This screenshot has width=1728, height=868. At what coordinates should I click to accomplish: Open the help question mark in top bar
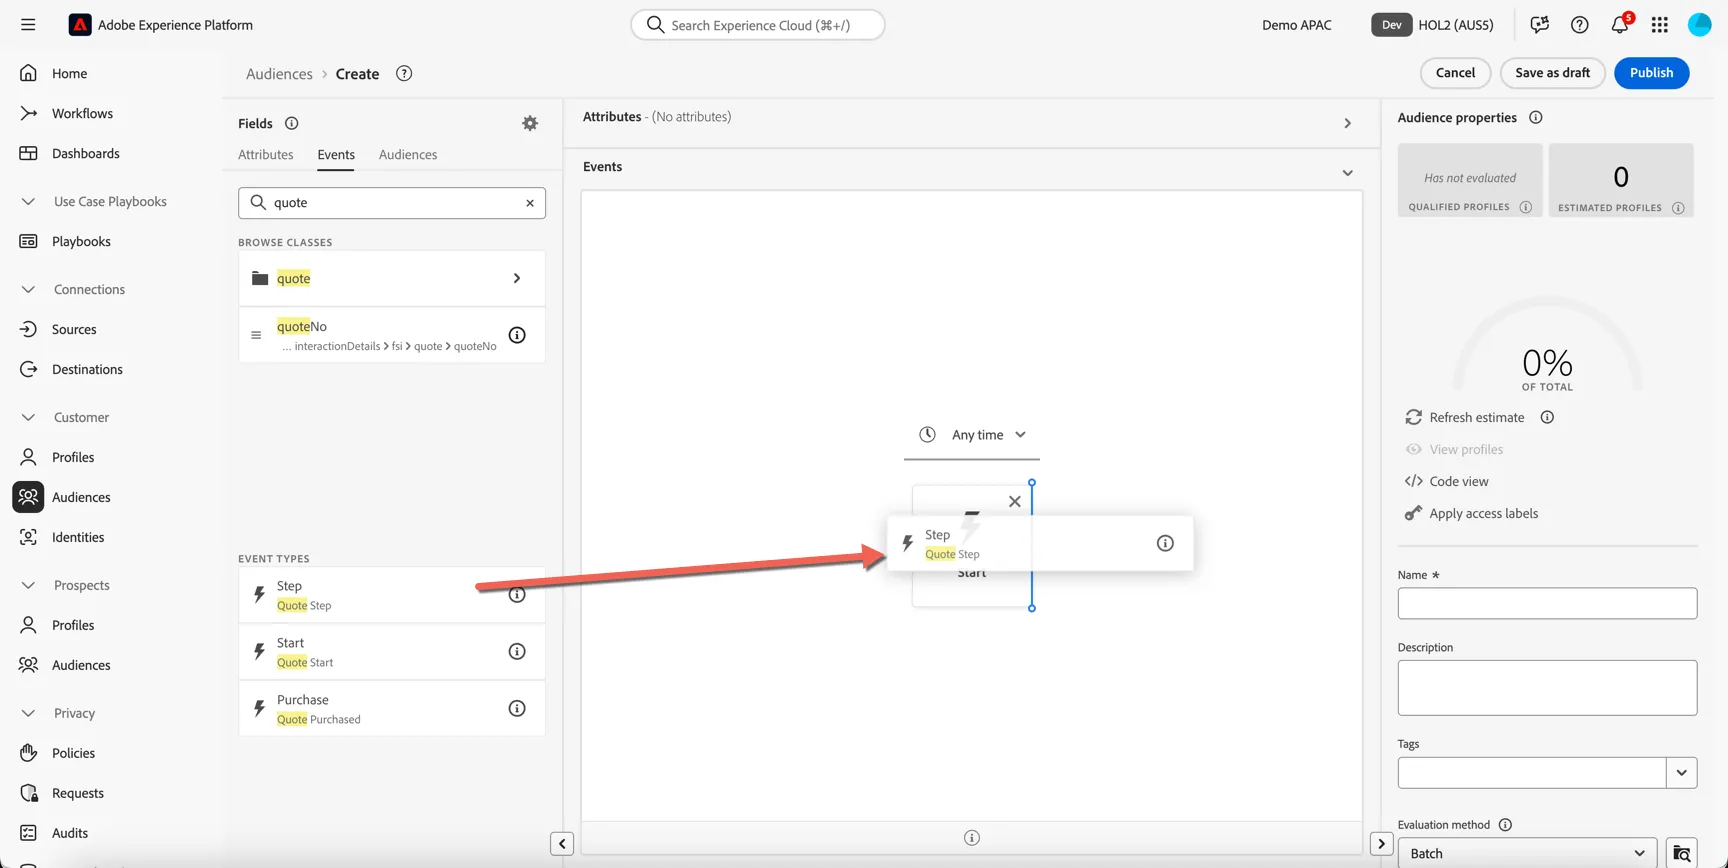(1580, 25)
